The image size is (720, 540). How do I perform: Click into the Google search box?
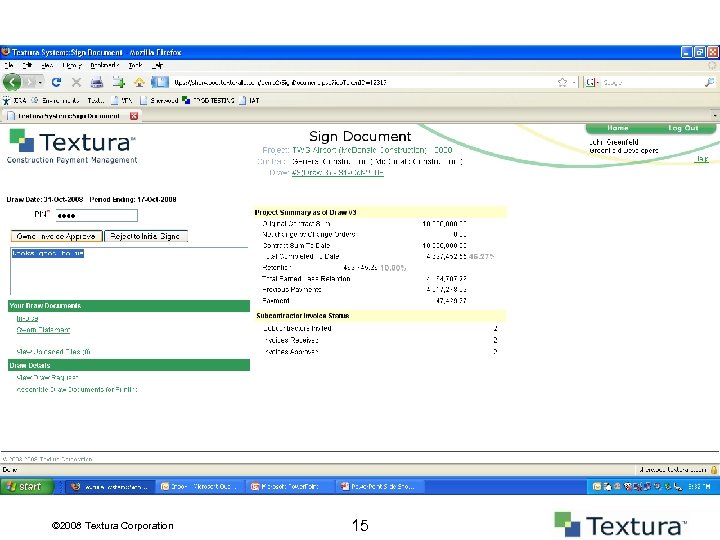[652, 83]
